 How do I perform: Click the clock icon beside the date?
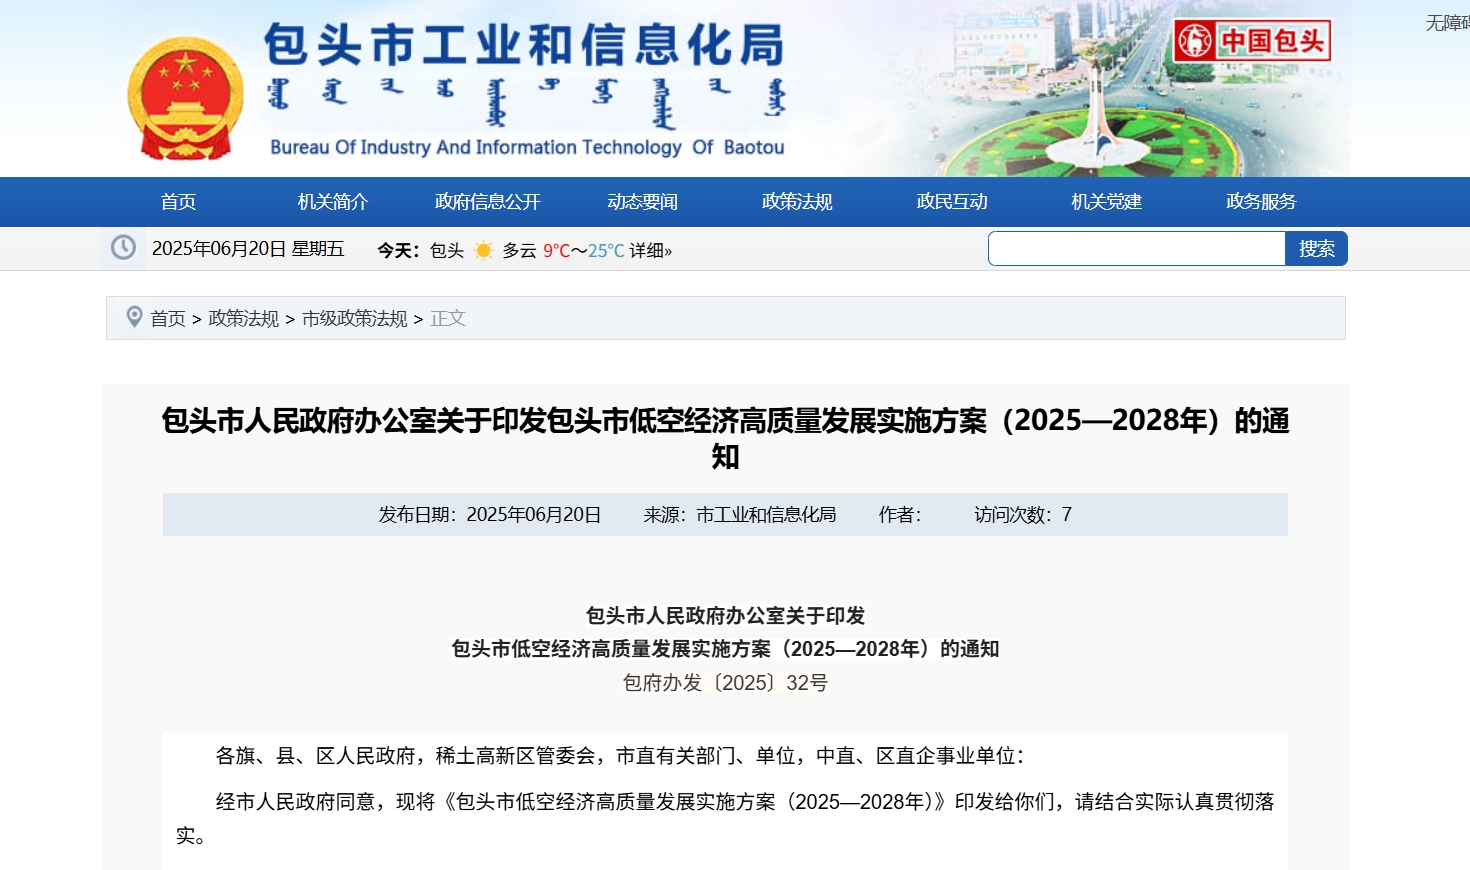pos(123,248)
